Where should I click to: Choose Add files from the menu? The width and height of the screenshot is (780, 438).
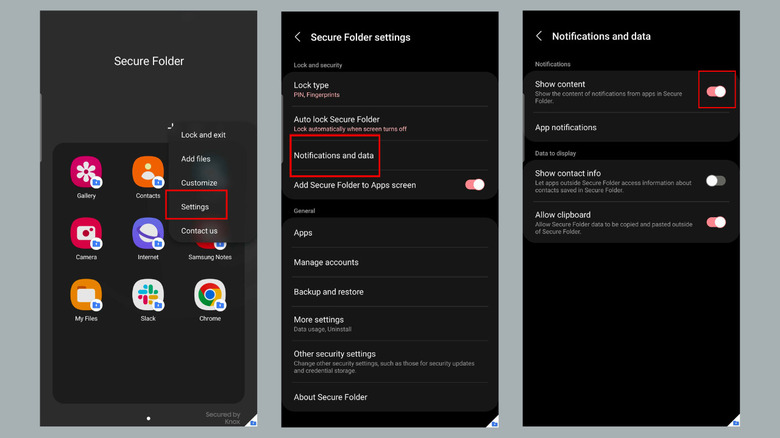pos(195,159)
